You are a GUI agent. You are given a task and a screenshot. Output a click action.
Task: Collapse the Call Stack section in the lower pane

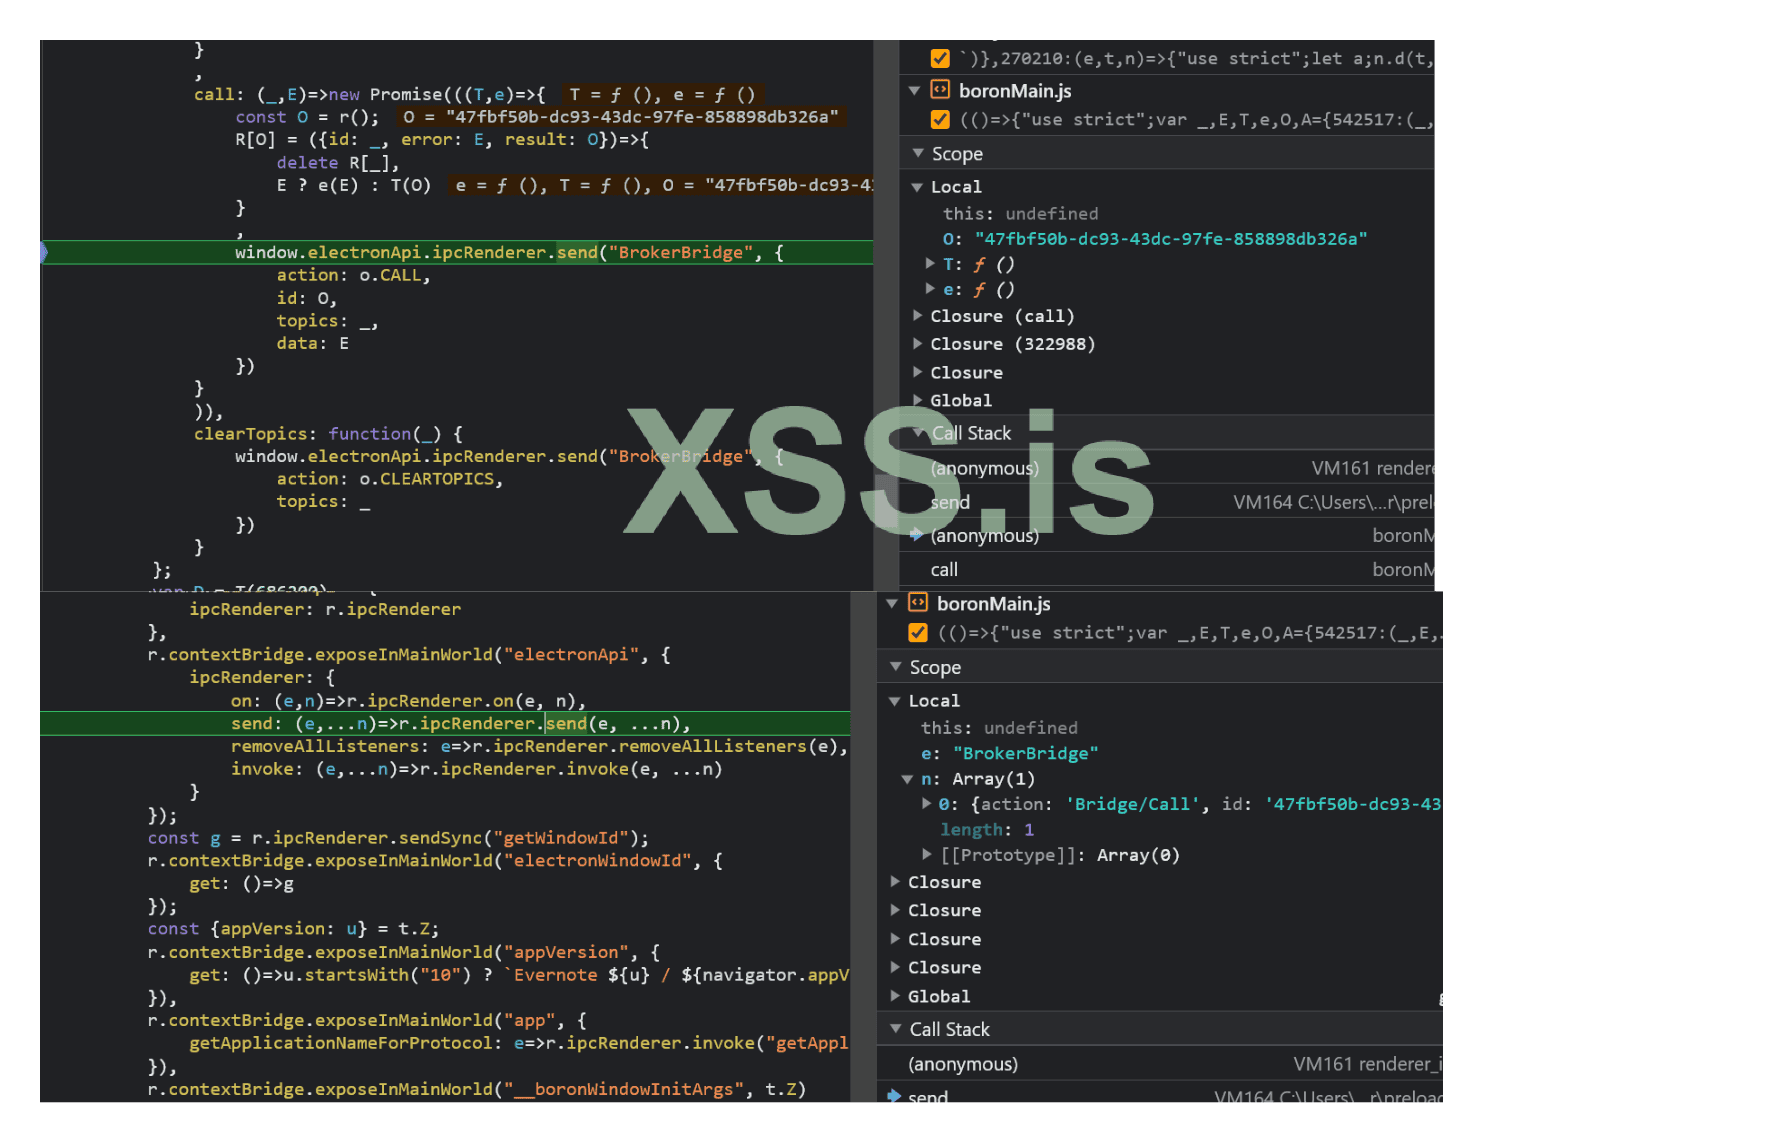pyautogui.click(x=895, y=1029)
